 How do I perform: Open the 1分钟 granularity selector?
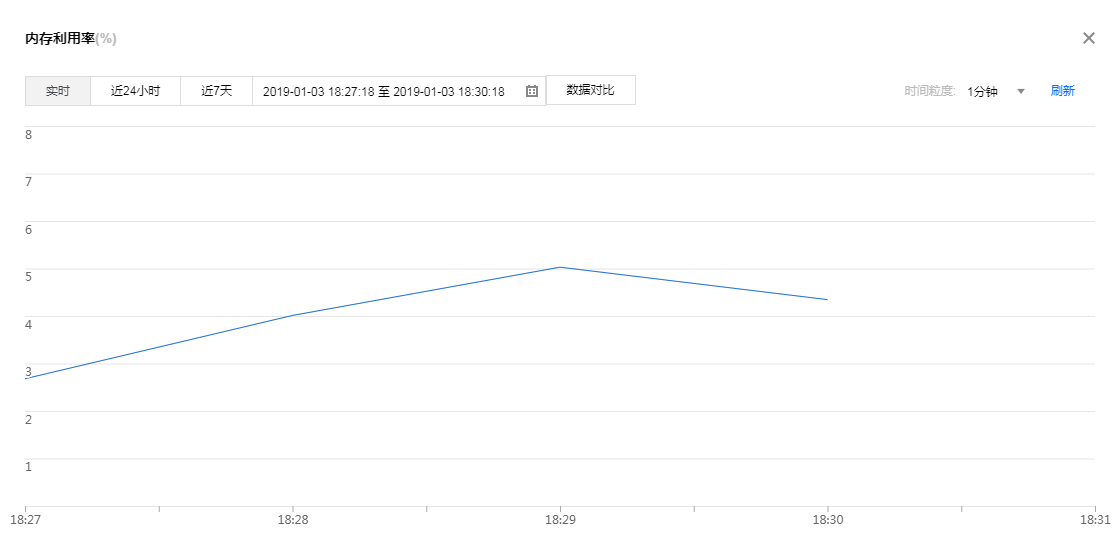pyautogui.click(x=983, y=91)
